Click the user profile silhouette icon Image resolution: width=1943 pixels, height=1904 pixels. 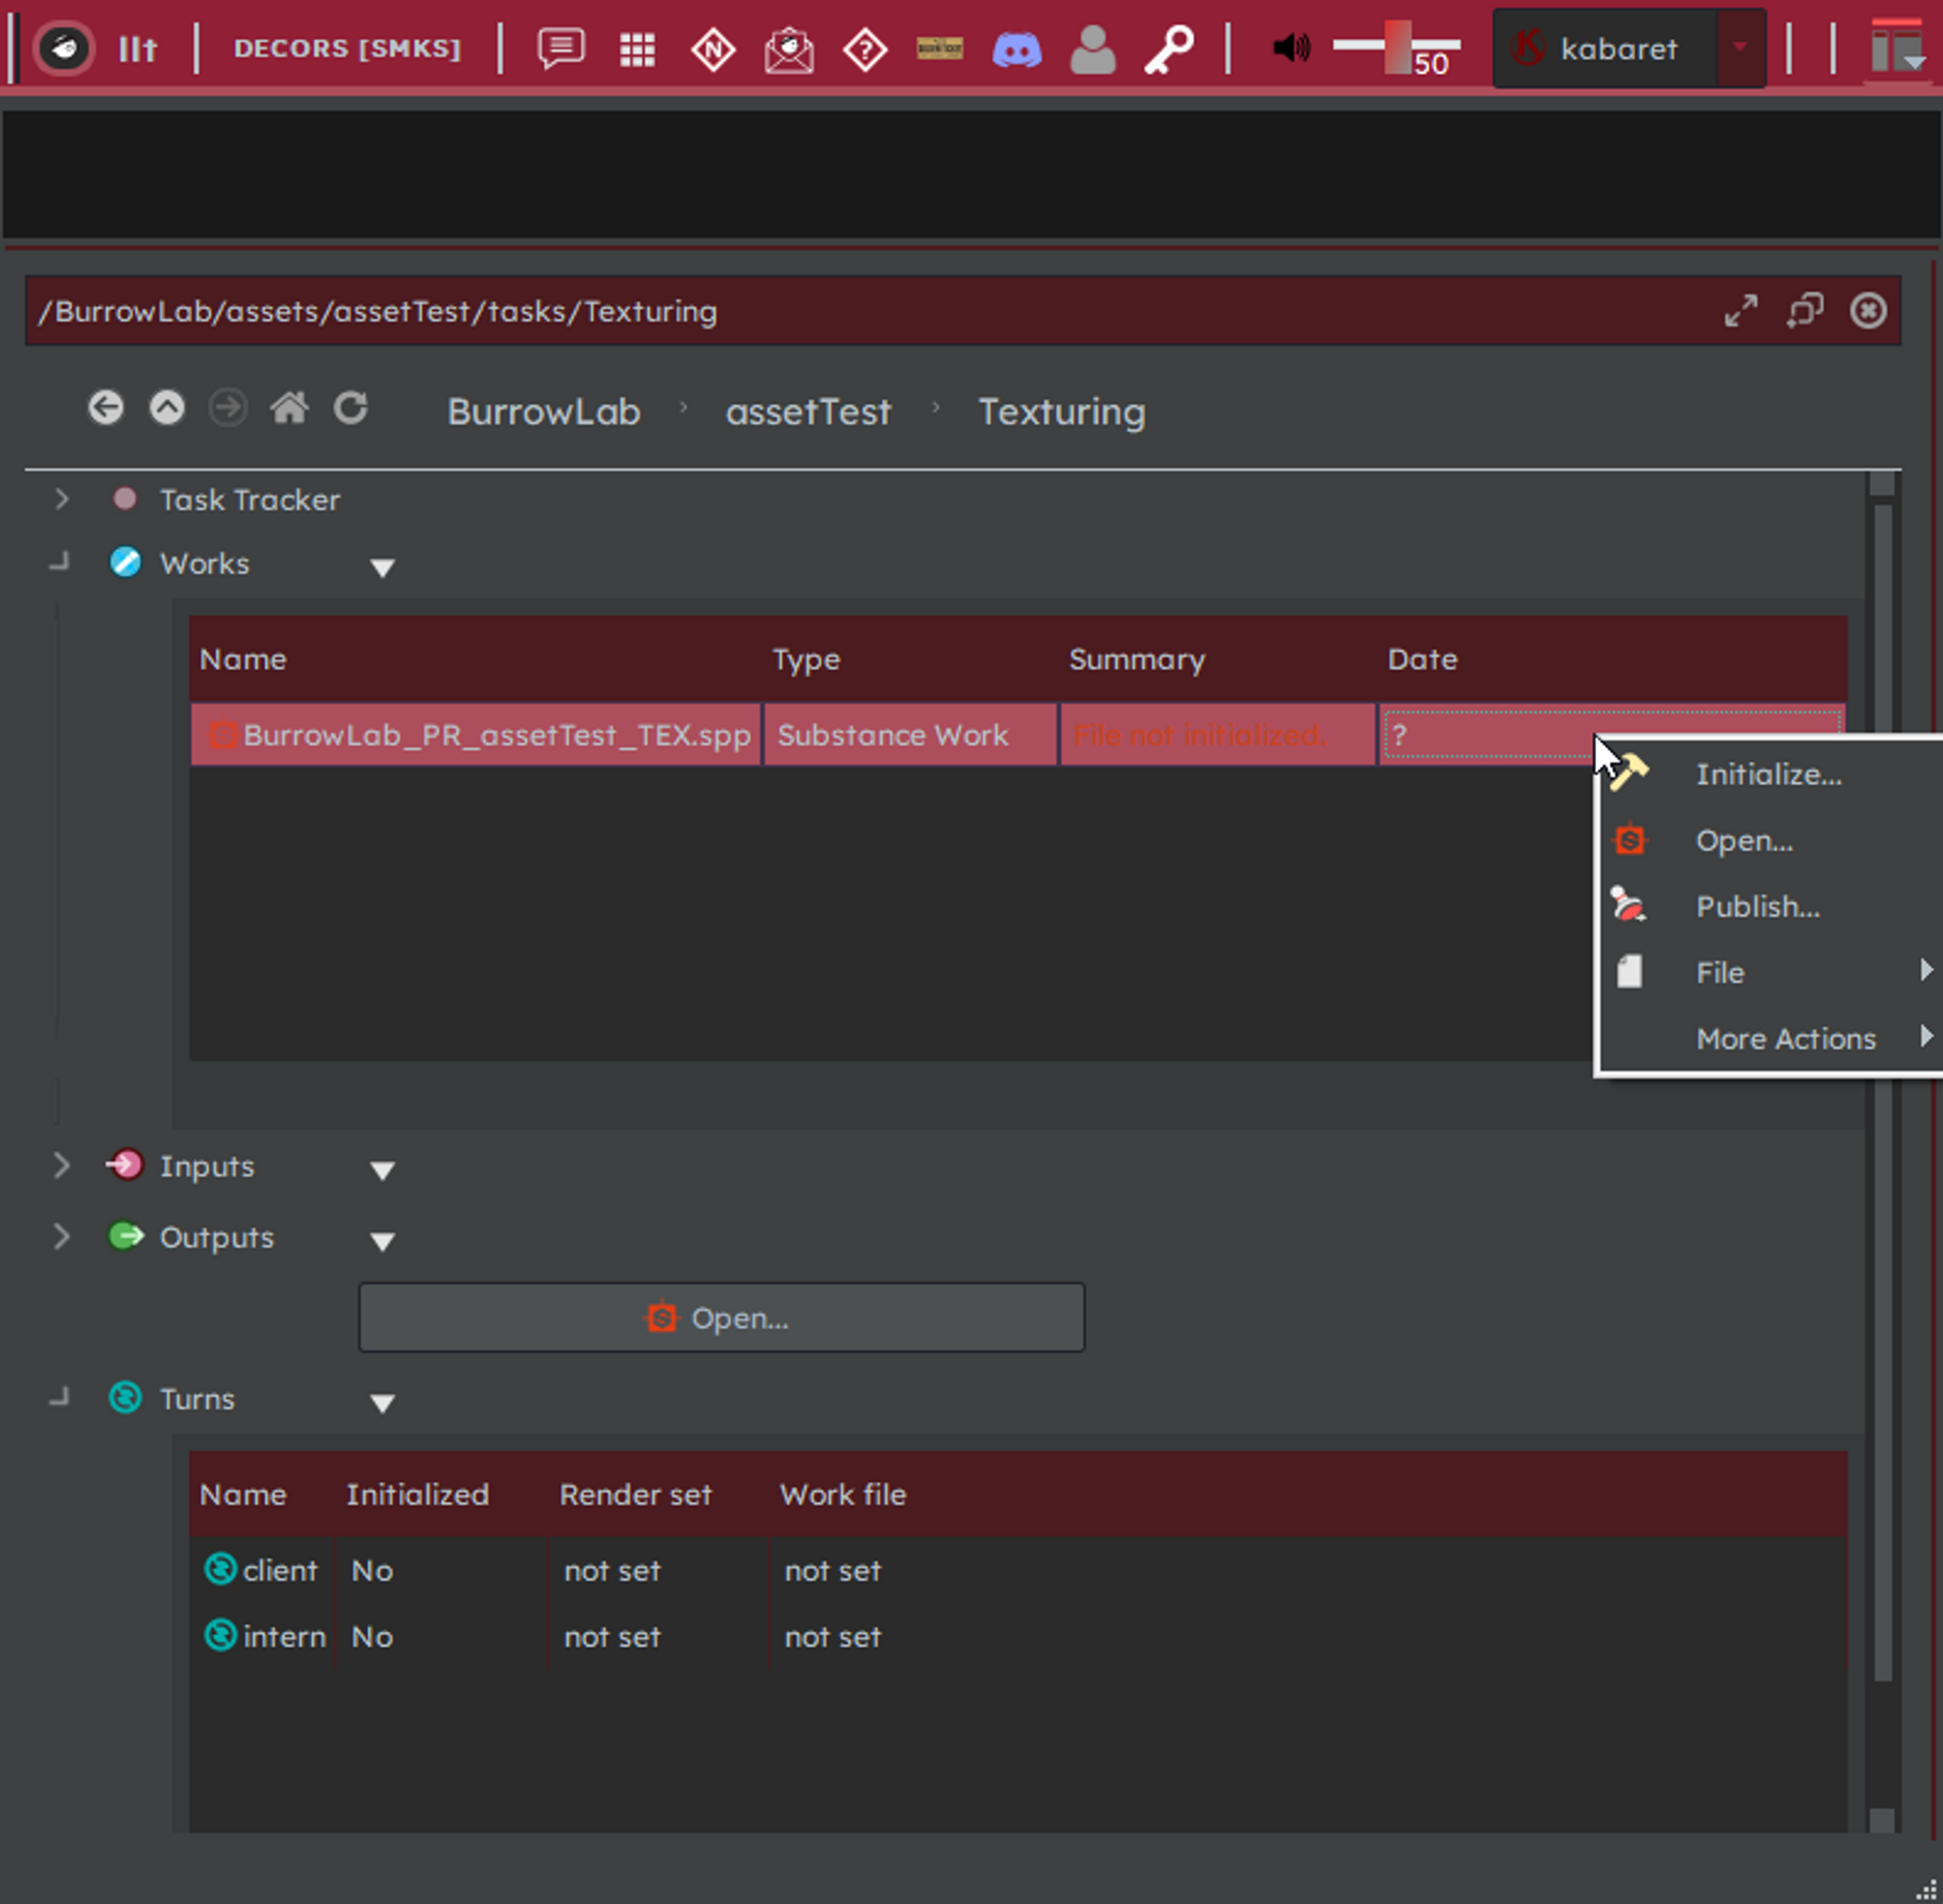click(x=1093, y=48)
